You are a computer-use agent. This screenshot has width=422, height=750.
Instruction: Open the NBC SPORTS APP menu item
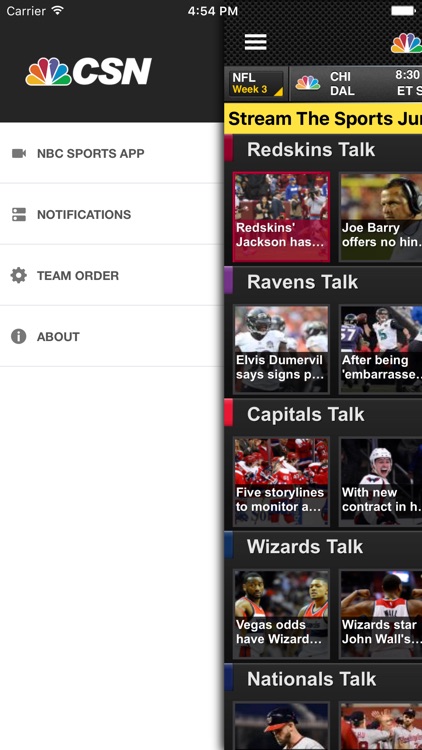111,153
